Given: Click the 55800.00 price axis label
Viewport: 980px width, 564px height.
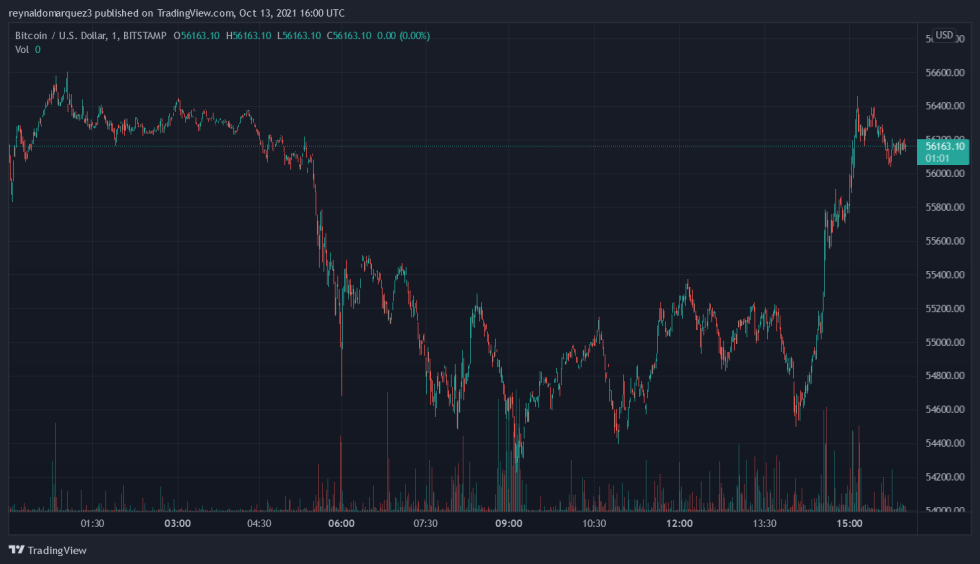Looking at the screenshot, I should point(945,207).
